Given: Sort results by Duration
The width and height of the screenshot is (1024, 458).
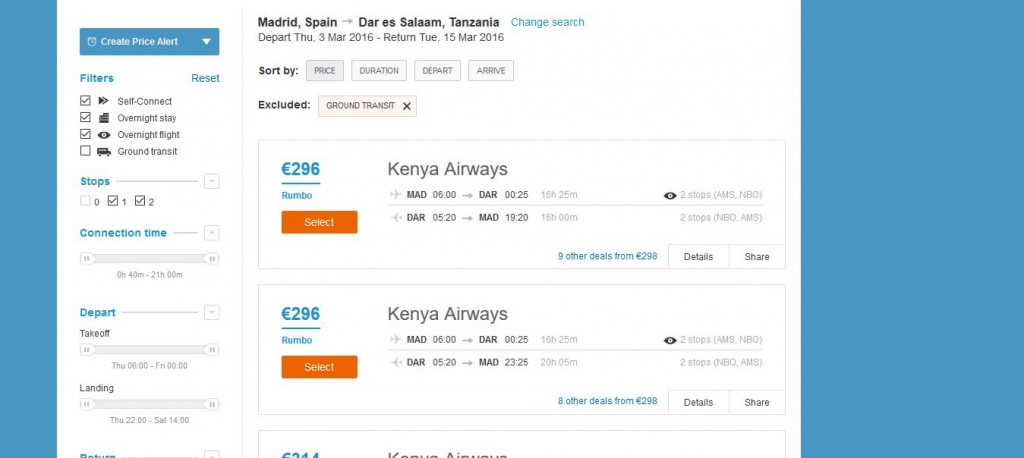Looking at the screenshot, I should (380, 71).
